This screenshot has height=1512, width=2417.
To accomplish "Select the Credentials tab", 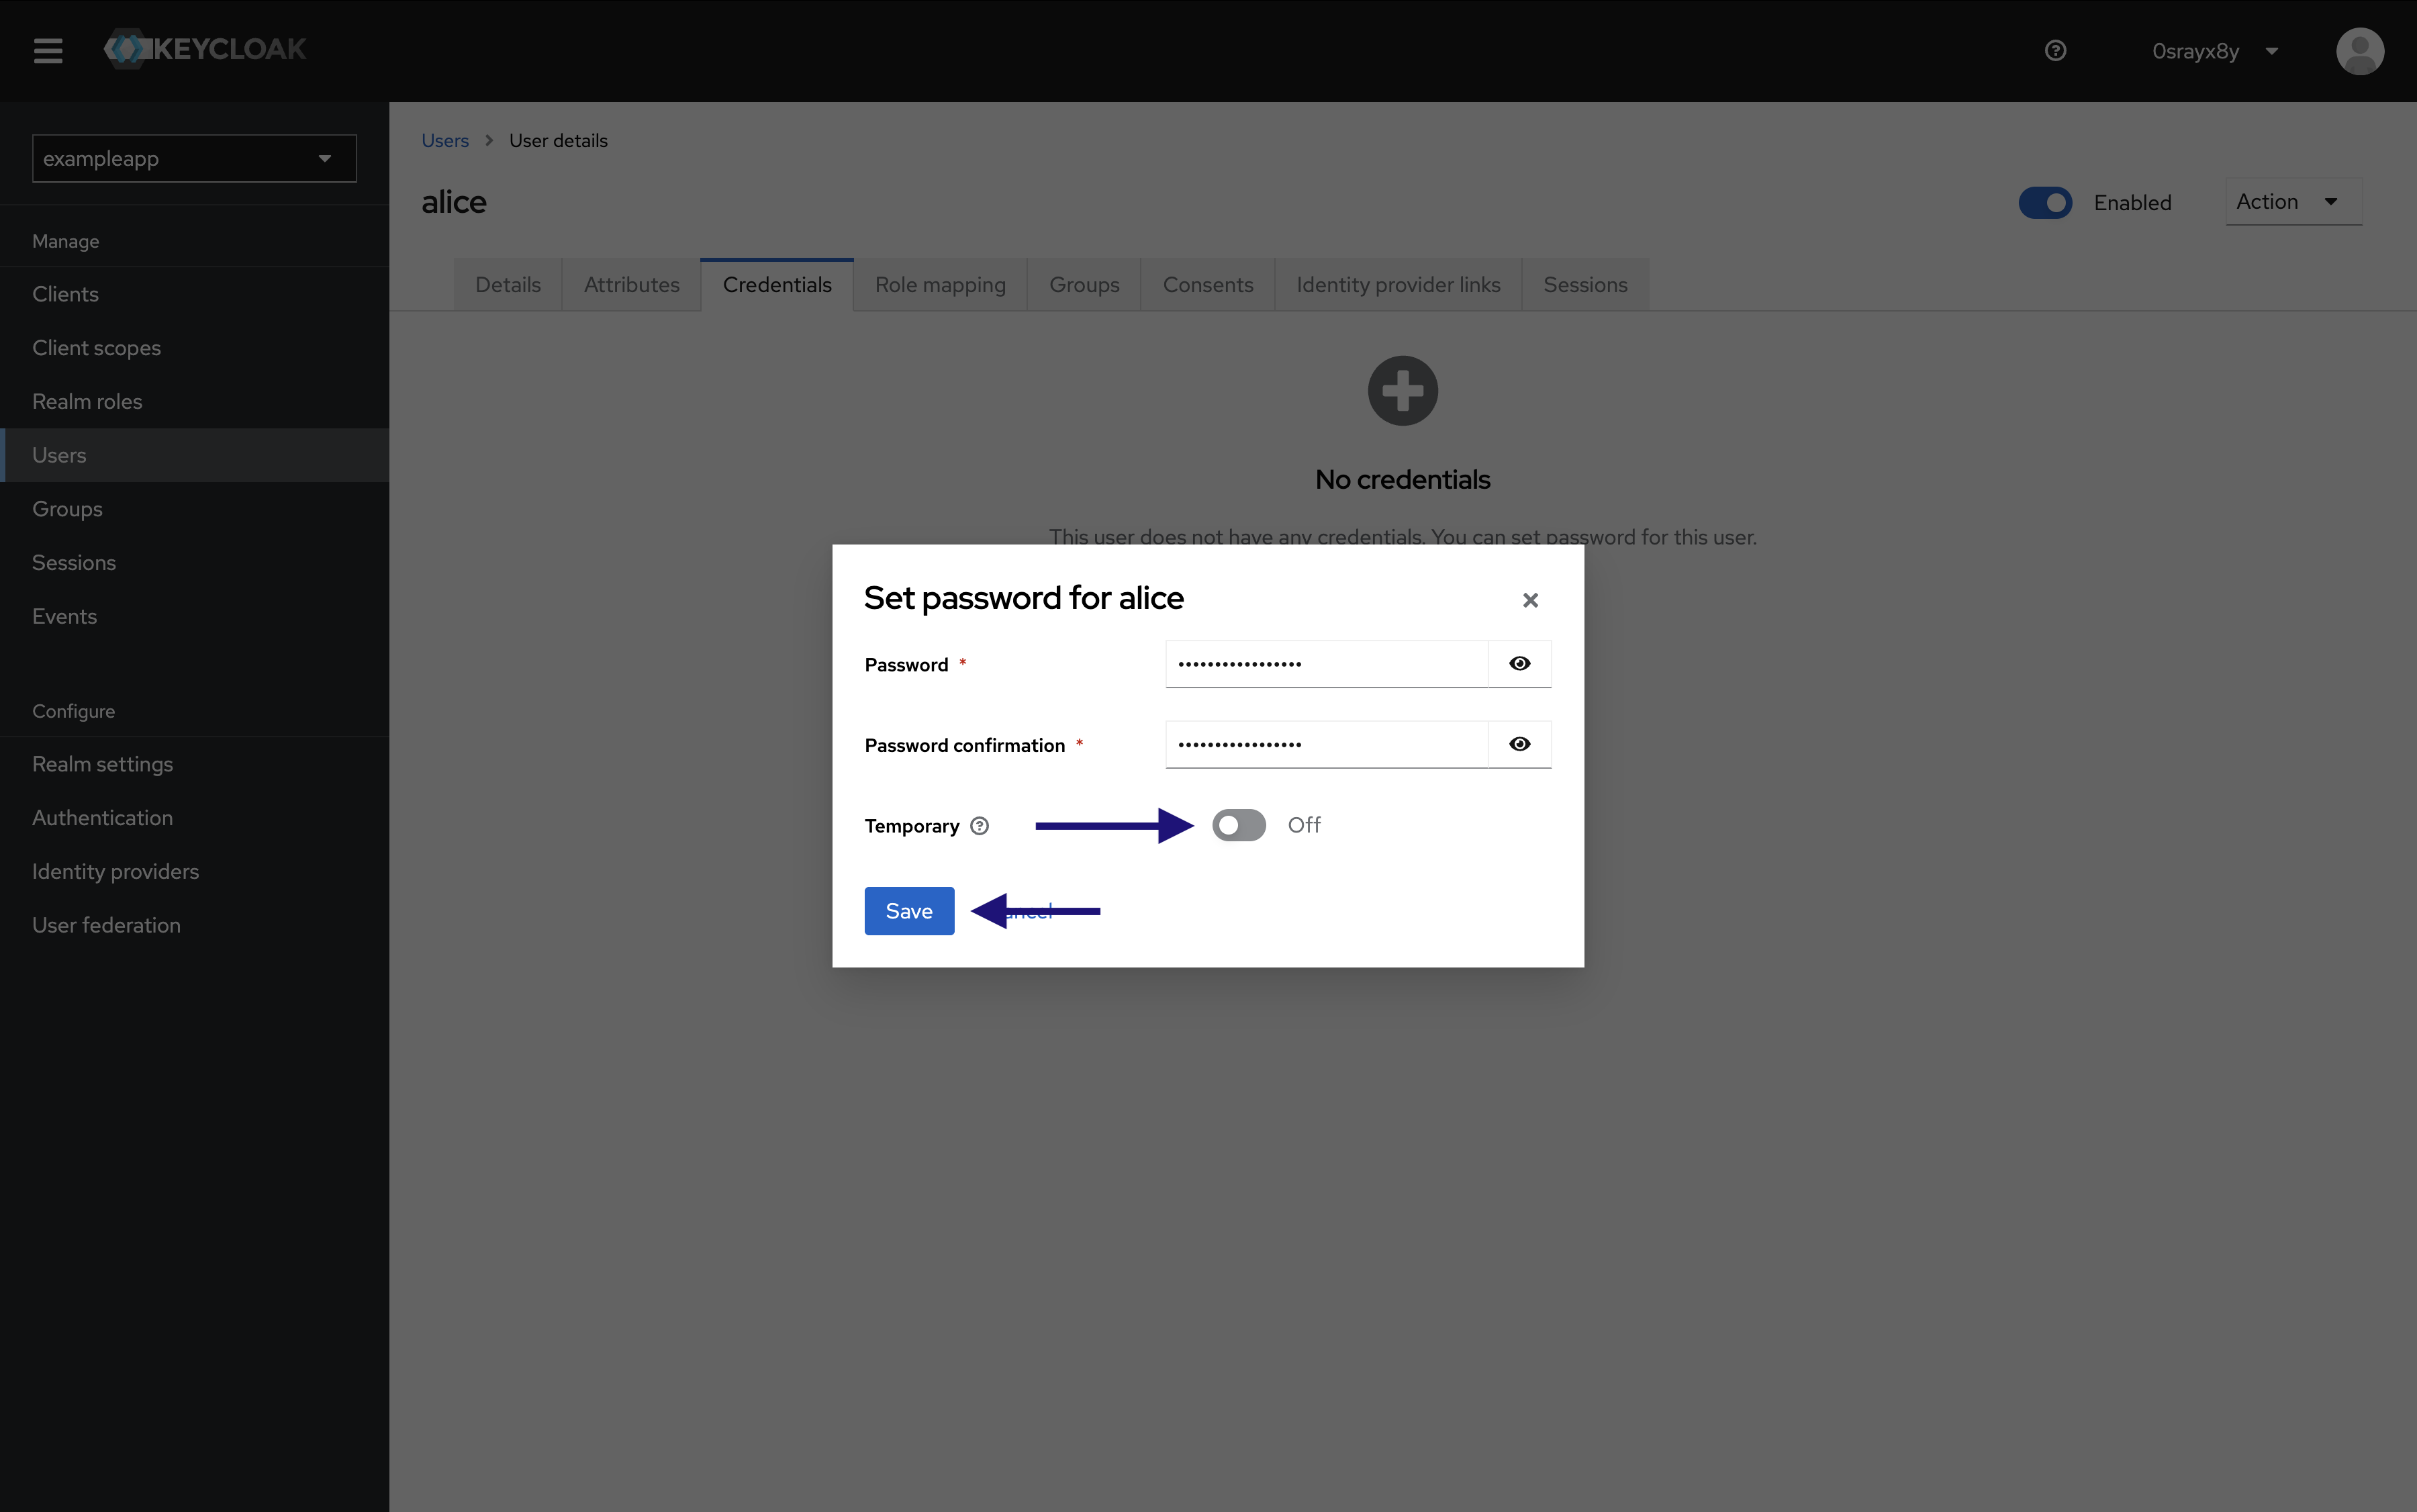I will tap(777, 285).
